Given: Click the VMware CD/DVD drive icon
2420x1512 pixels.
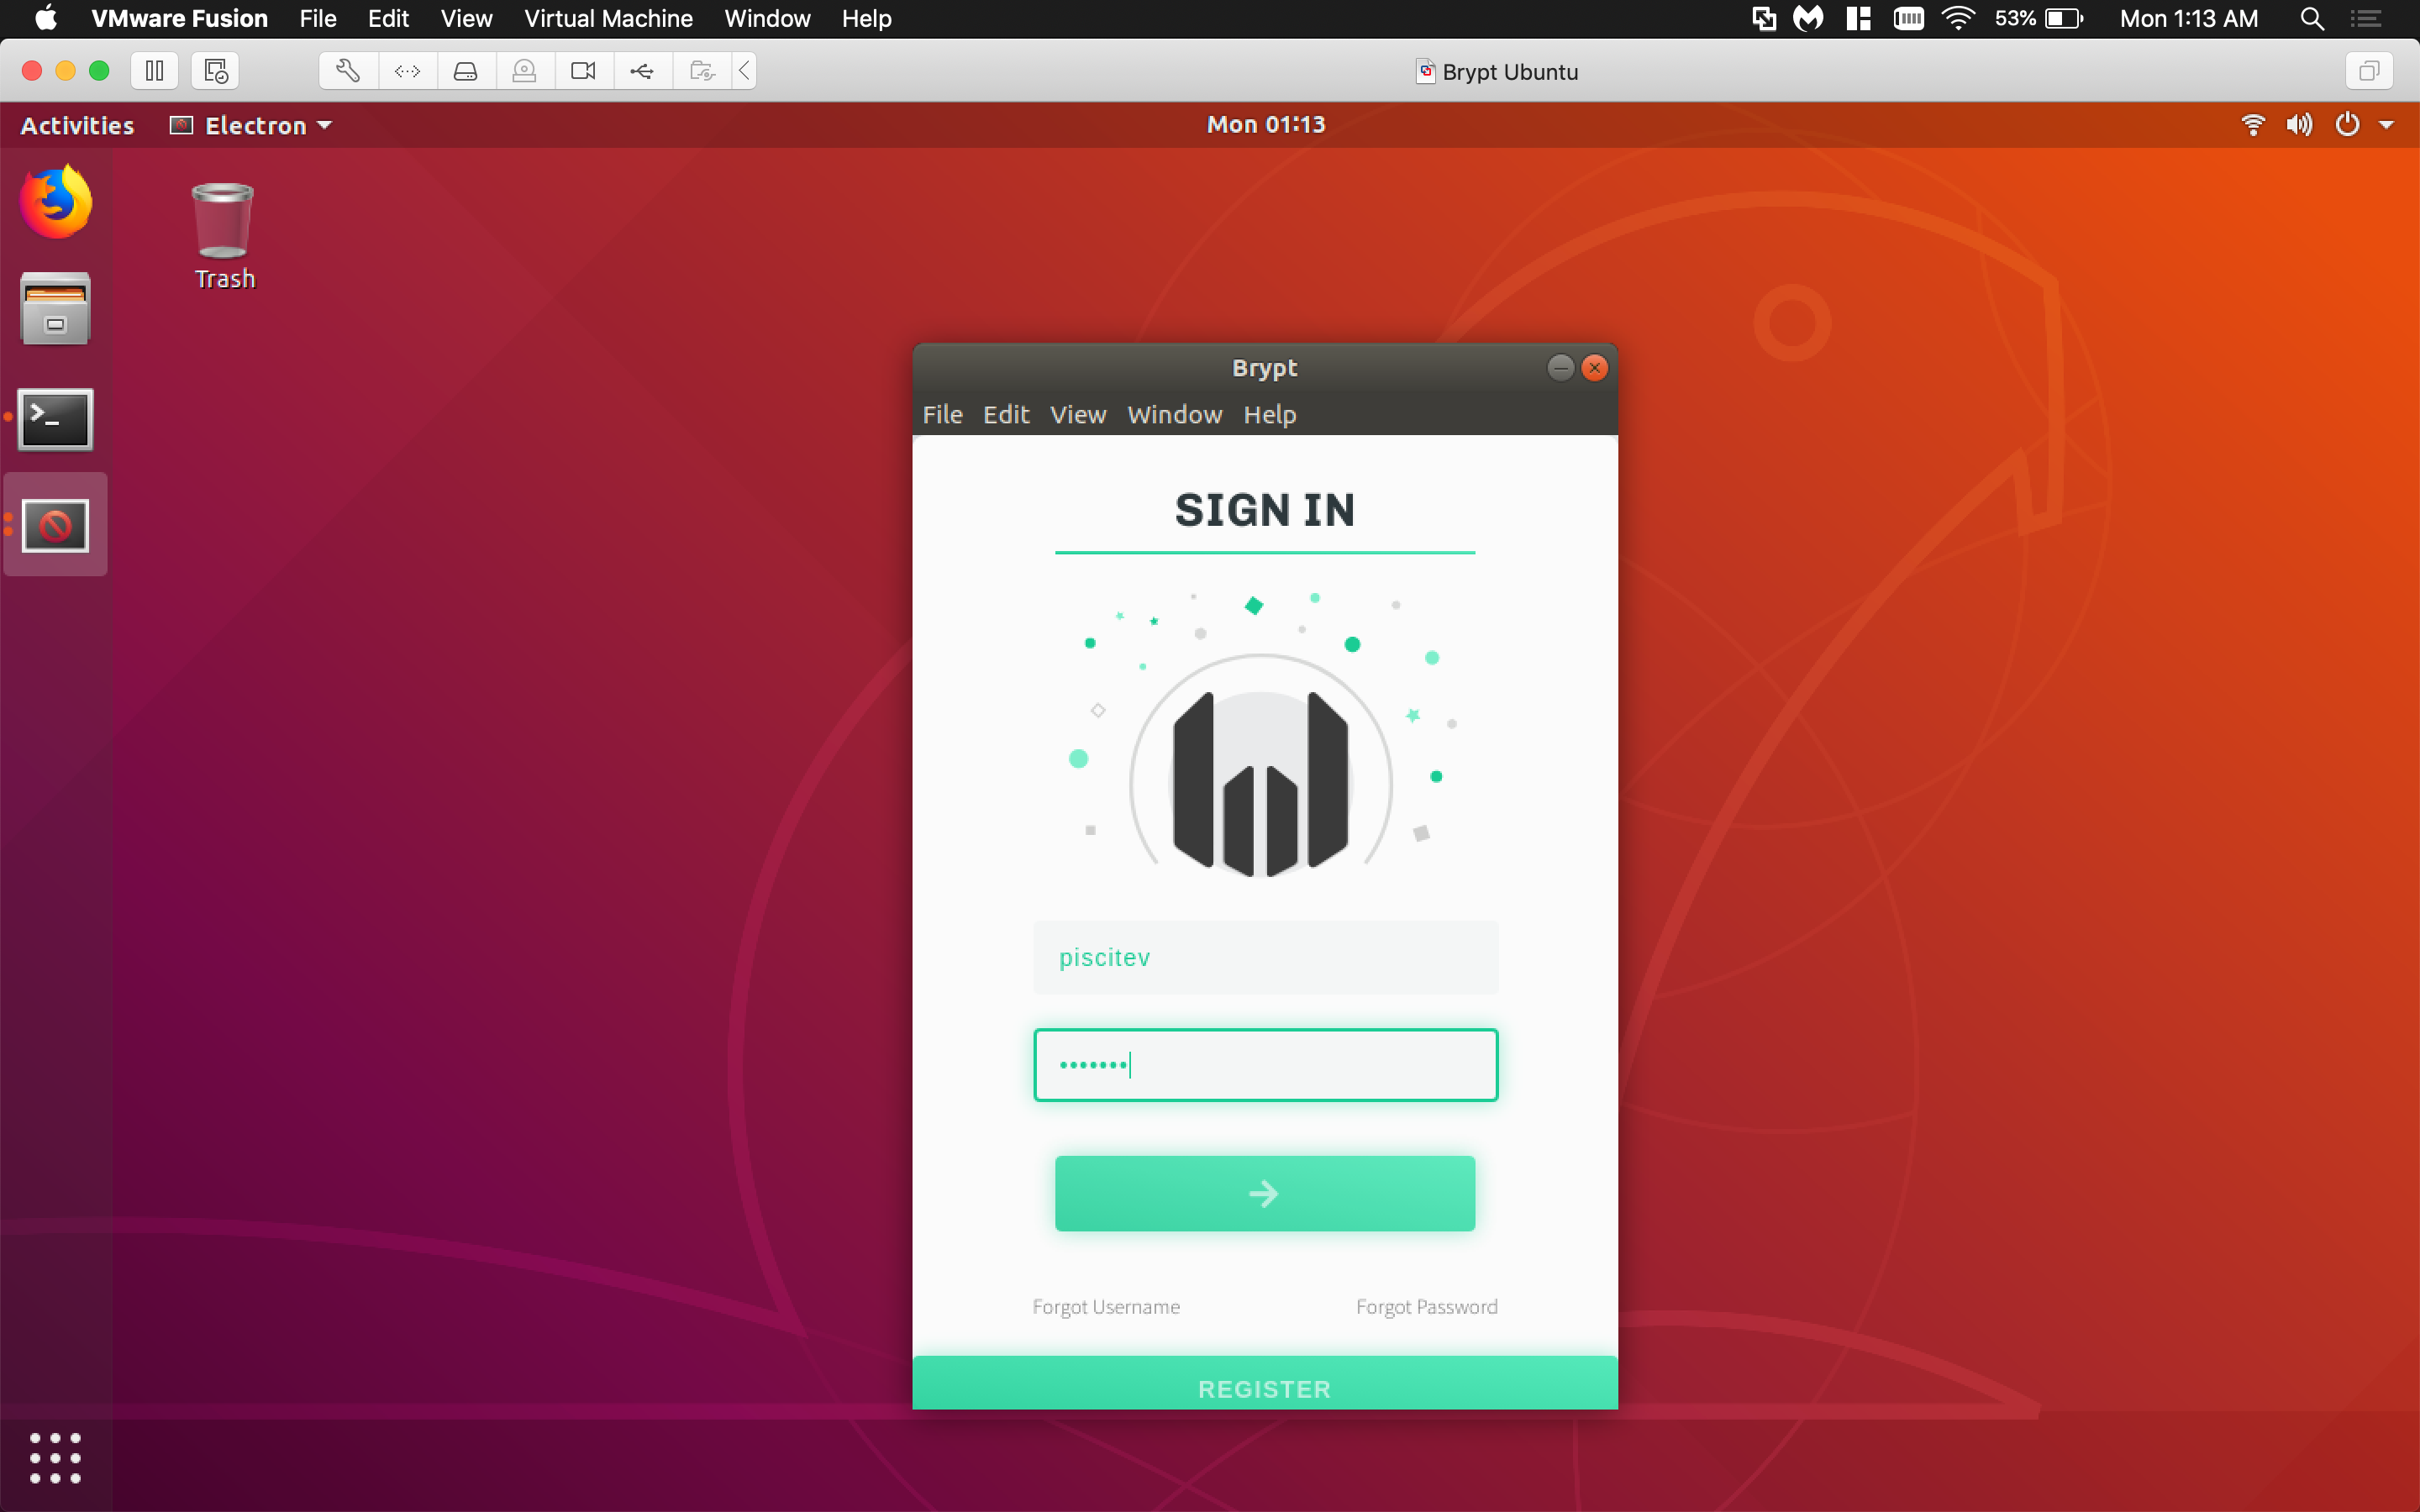Looking at the screenshot, I should click(x=525, y=71).
